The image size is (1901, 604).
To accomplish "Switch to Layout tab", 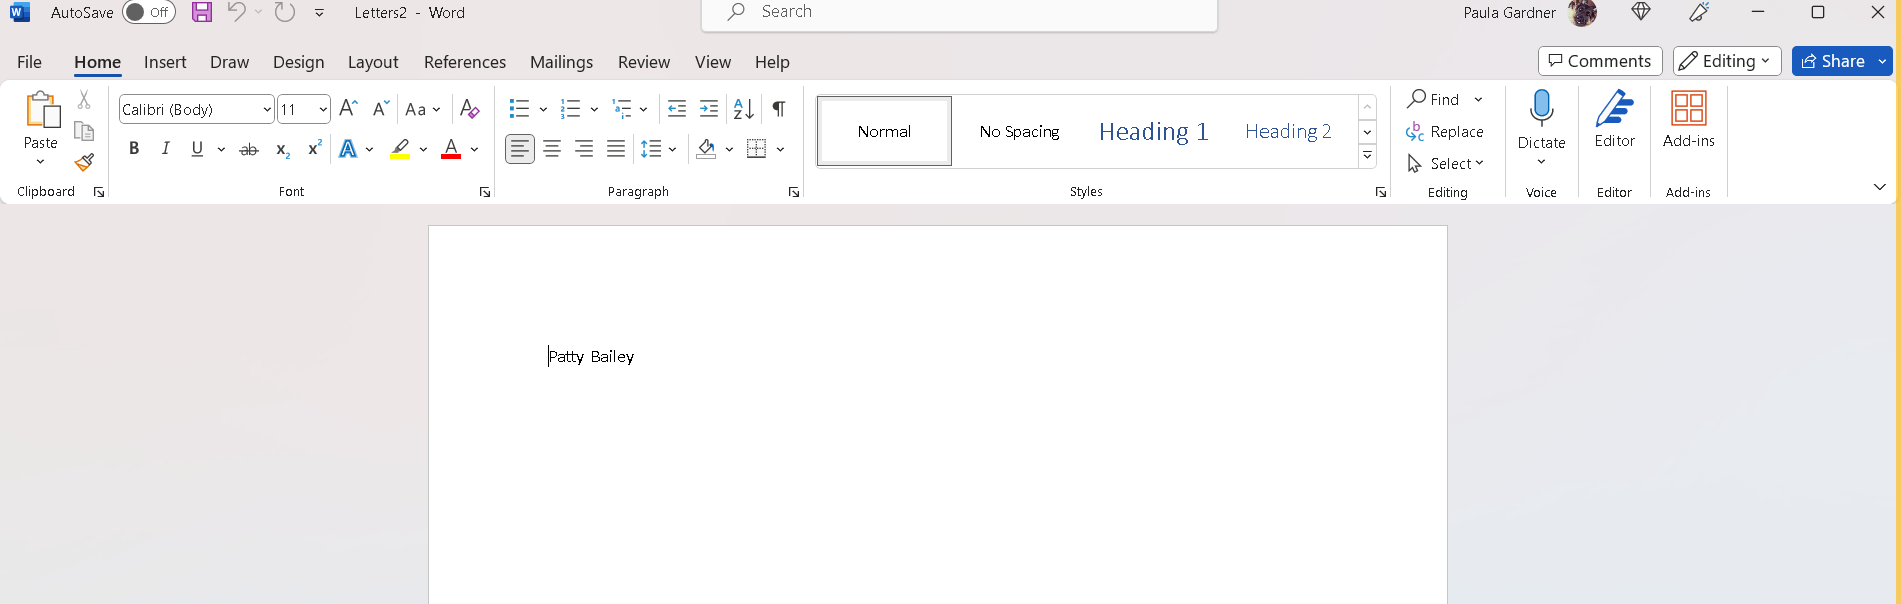I will click(373, 62).
